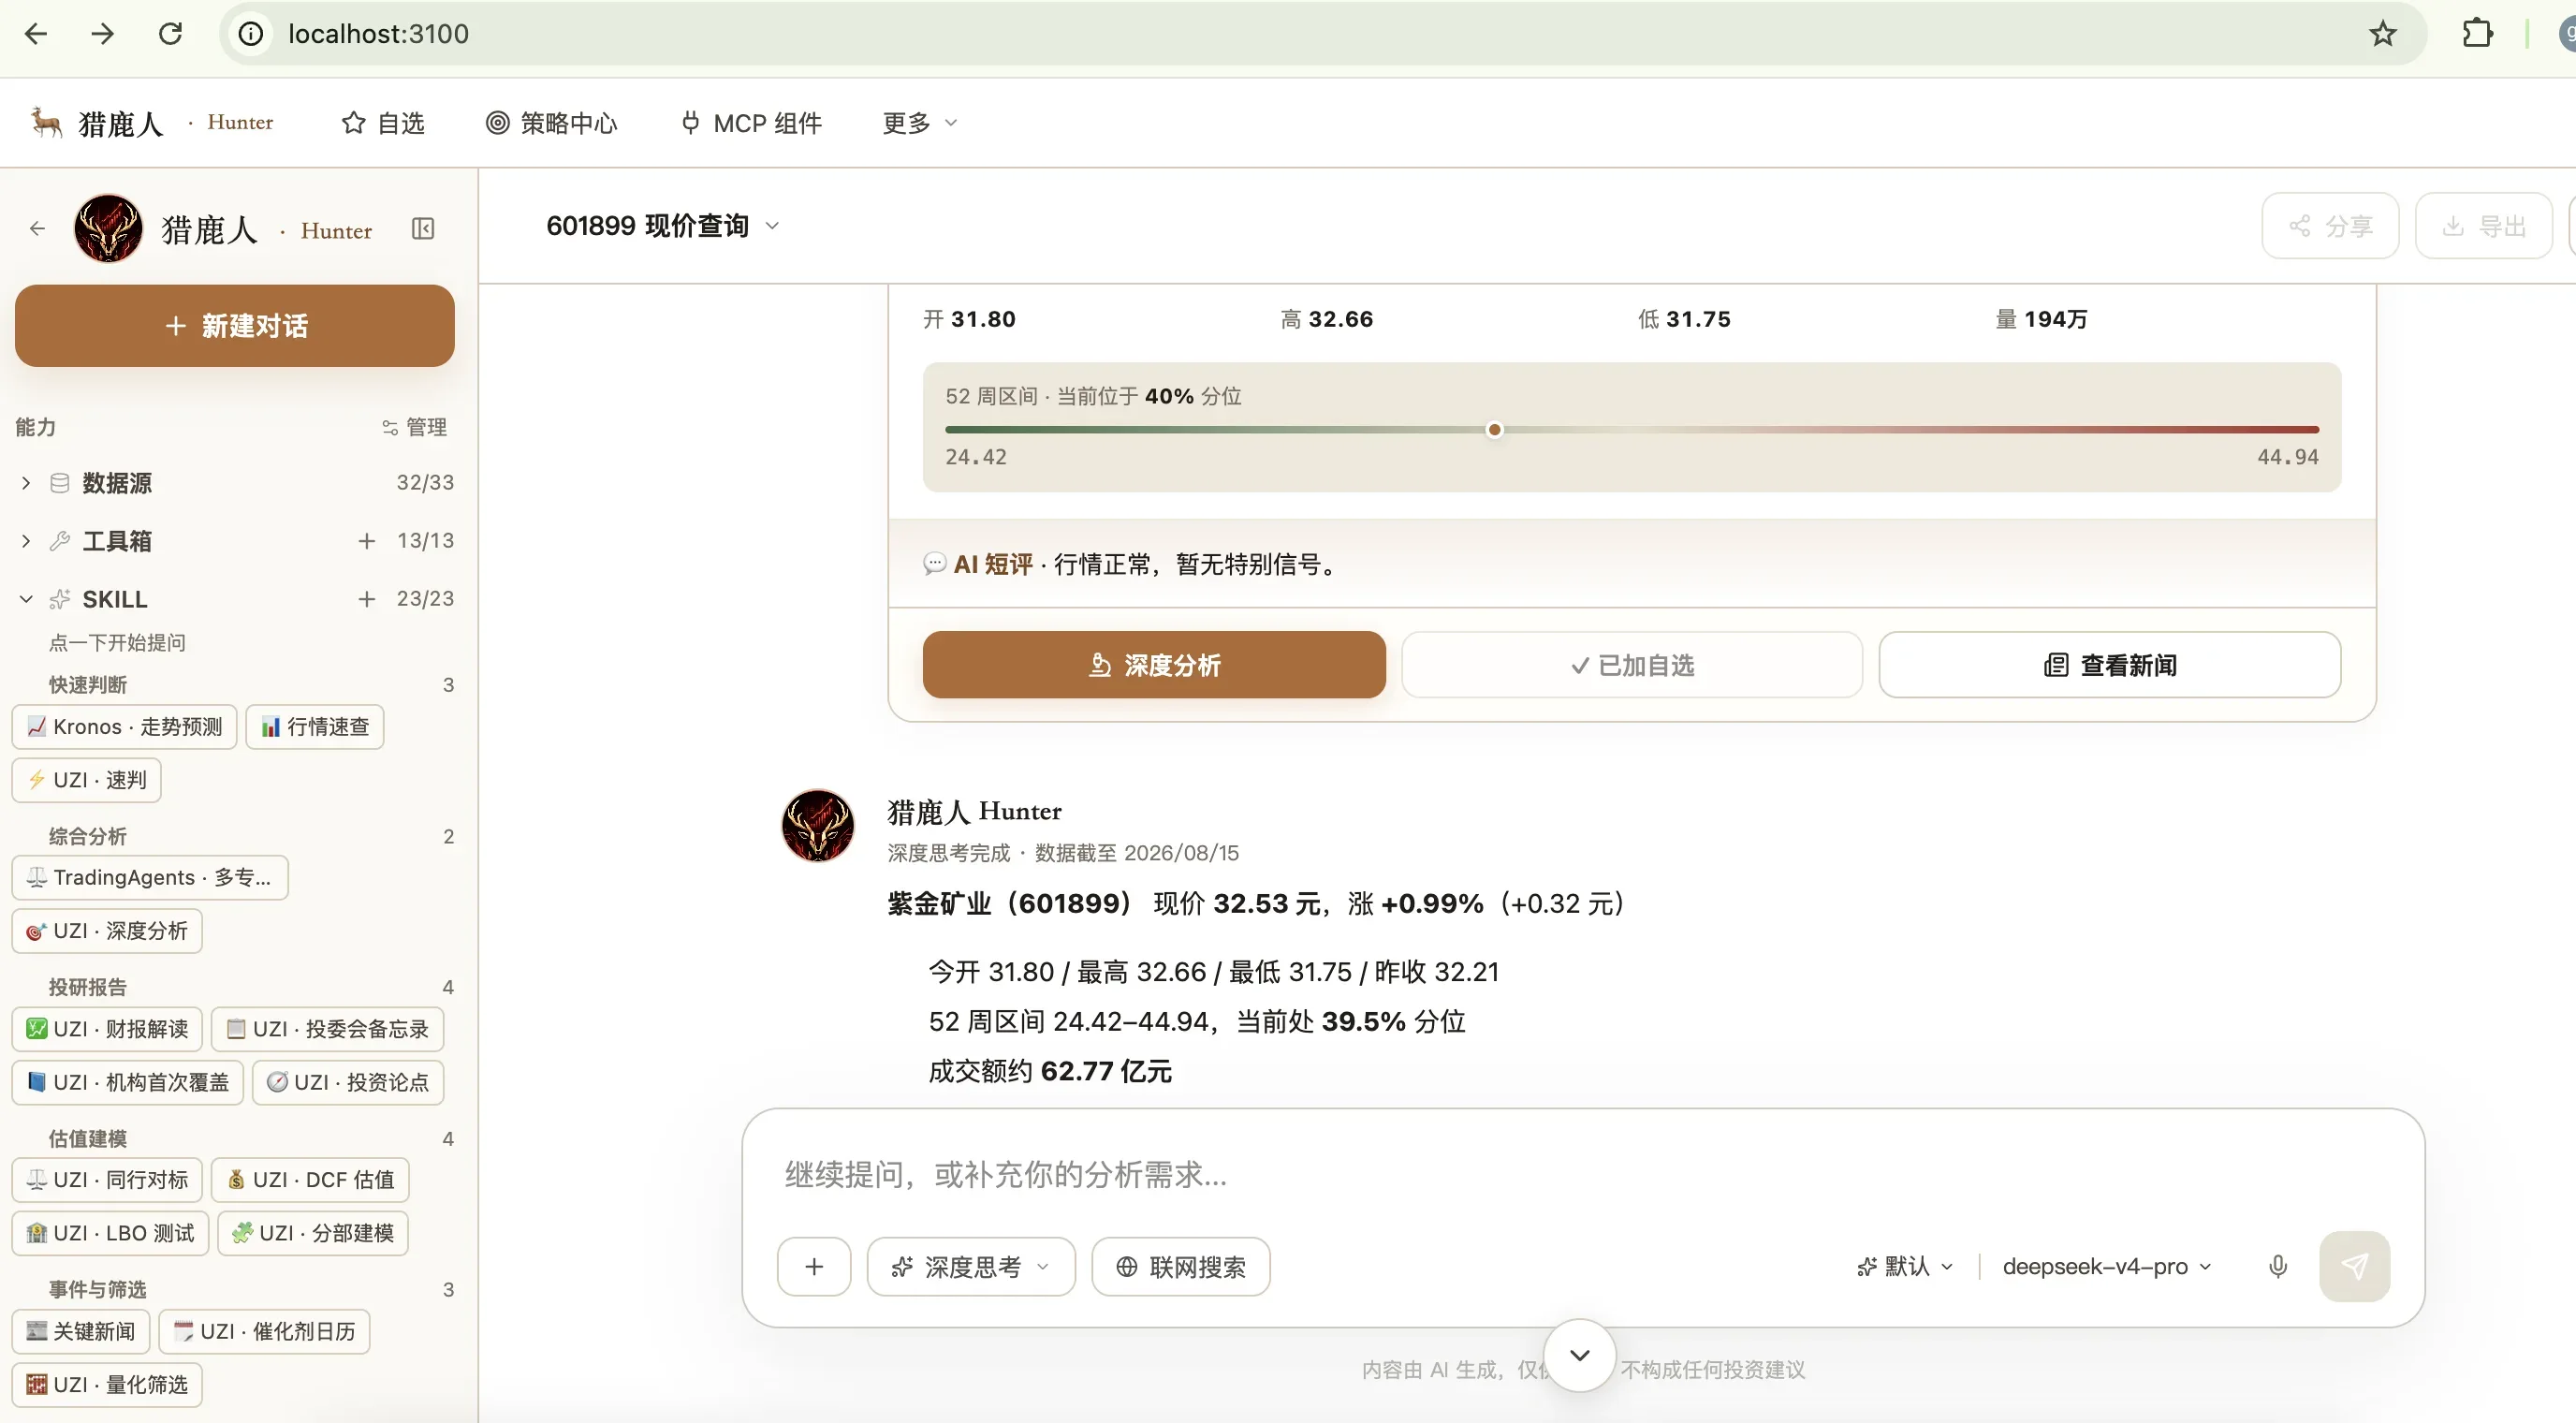Image resolution: width=2576 pixels, height=1423 pixels.
Task: Click the browser back arrow
Action: tap(36, 34)
